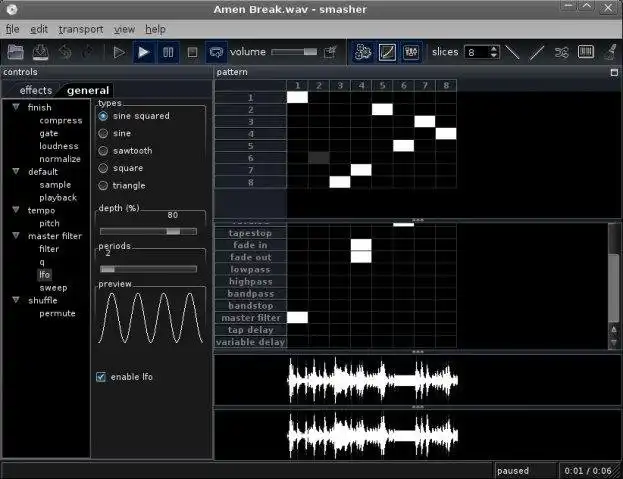Click the broom clear icon at the toolbar end
The width and height of the screenshot is (623, 479).
[611, 52]
